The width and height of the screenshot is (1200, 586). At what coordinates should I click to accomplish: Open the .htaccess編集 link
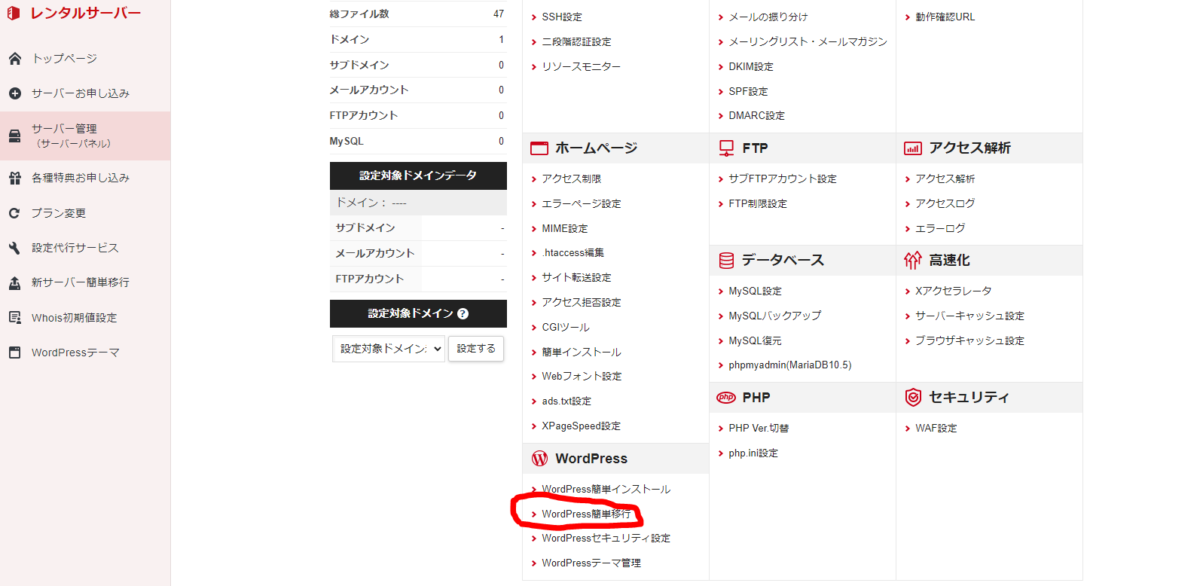(572, 253)
